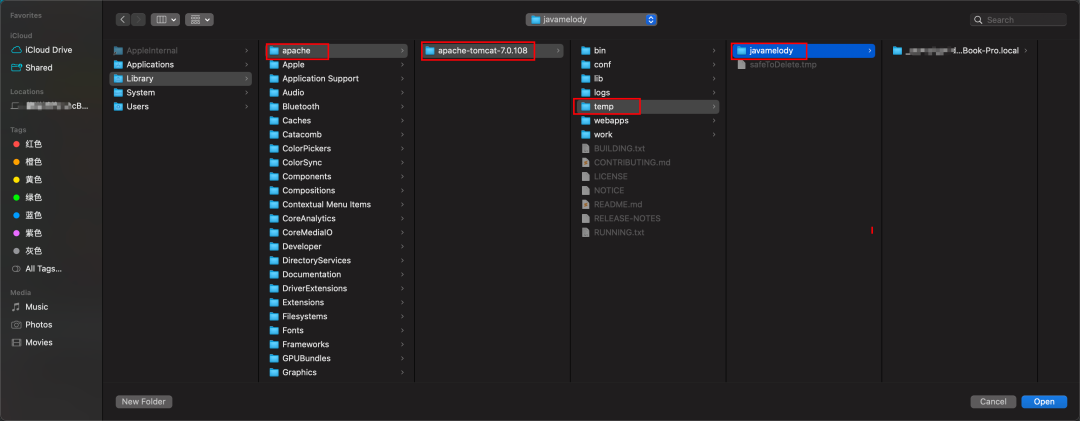
Task: Expand the Users folder chevron
Action: coord(247,107)
